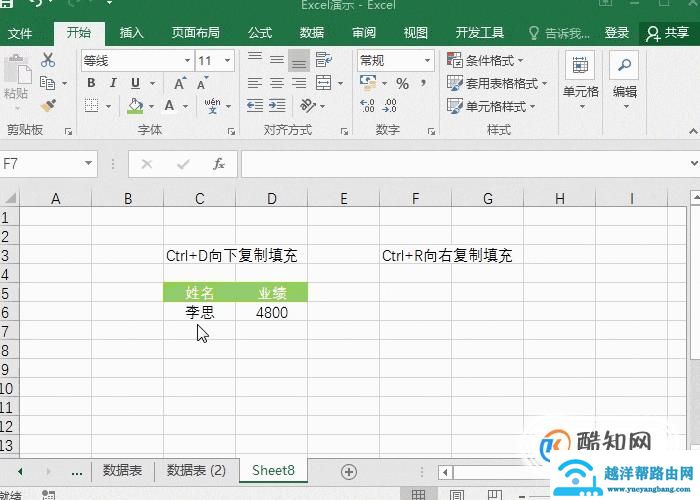Switch to 页面布局 tab
This screenshot has height=500, width=700.
pyautogui.click(x=196, y=33)
